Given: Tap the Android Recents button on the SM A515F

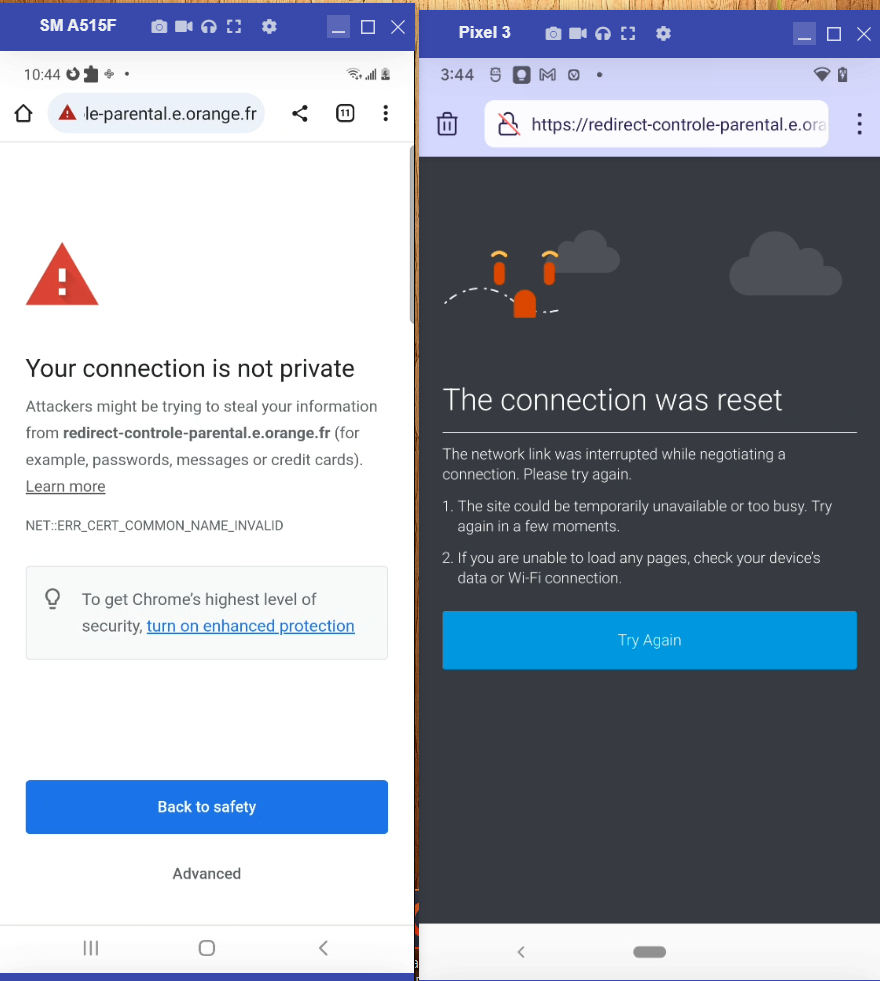Looking at the screenshot, I should 91,948.
